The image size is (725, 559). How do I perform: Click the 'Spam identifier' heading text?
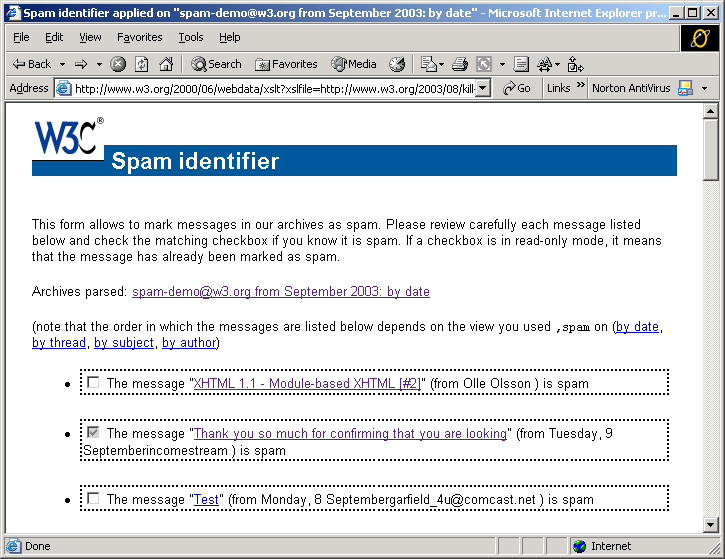click(x=195, y=161)
